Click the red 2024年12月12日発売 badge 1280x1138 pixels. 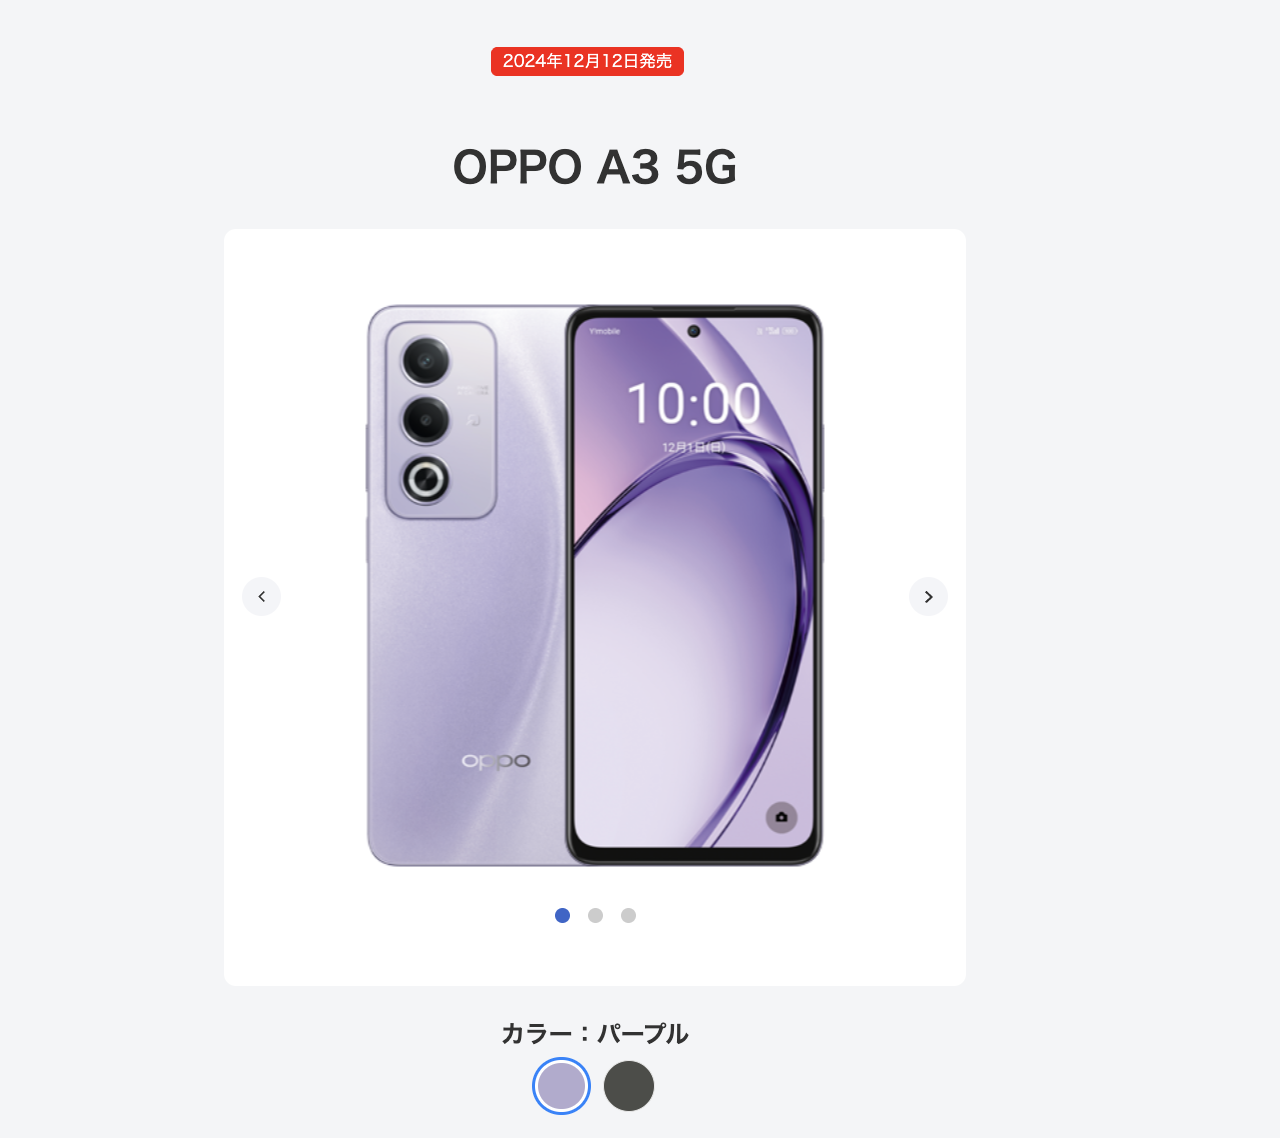pyautogui.click(x=587, y=61)
